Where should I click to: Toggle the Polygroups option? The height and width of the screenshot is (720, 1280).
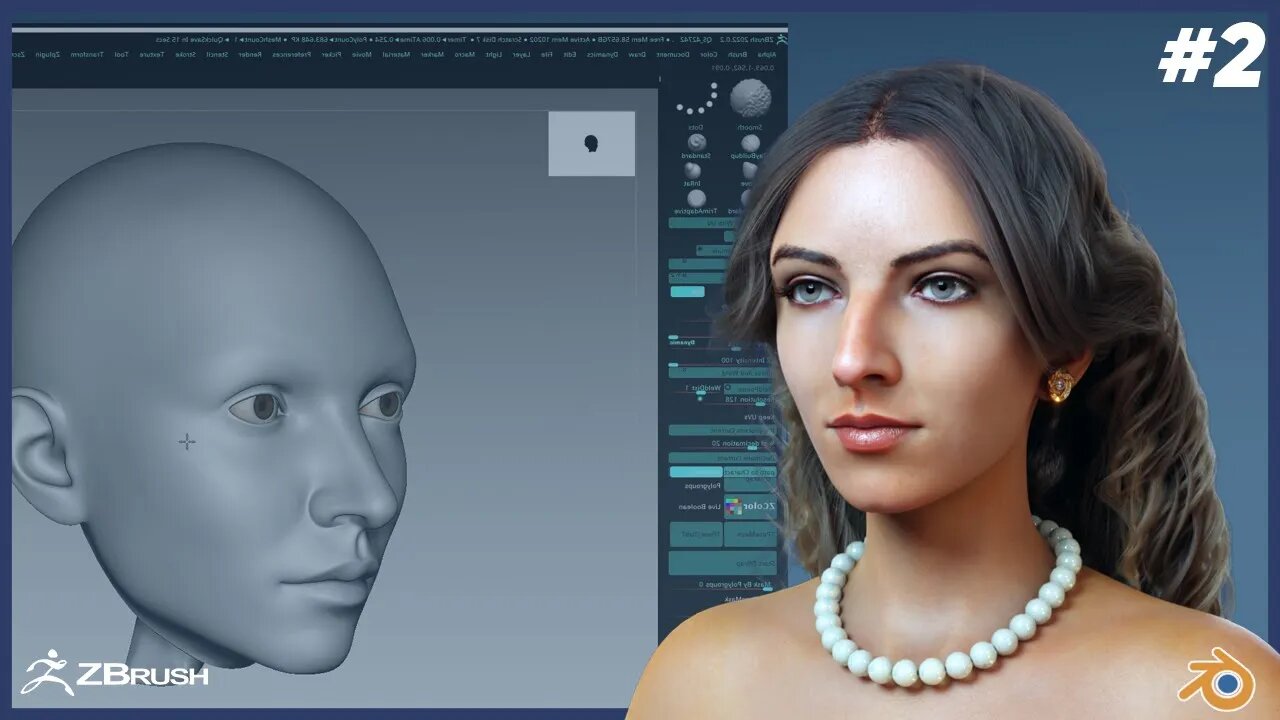(x=703, y=486)
